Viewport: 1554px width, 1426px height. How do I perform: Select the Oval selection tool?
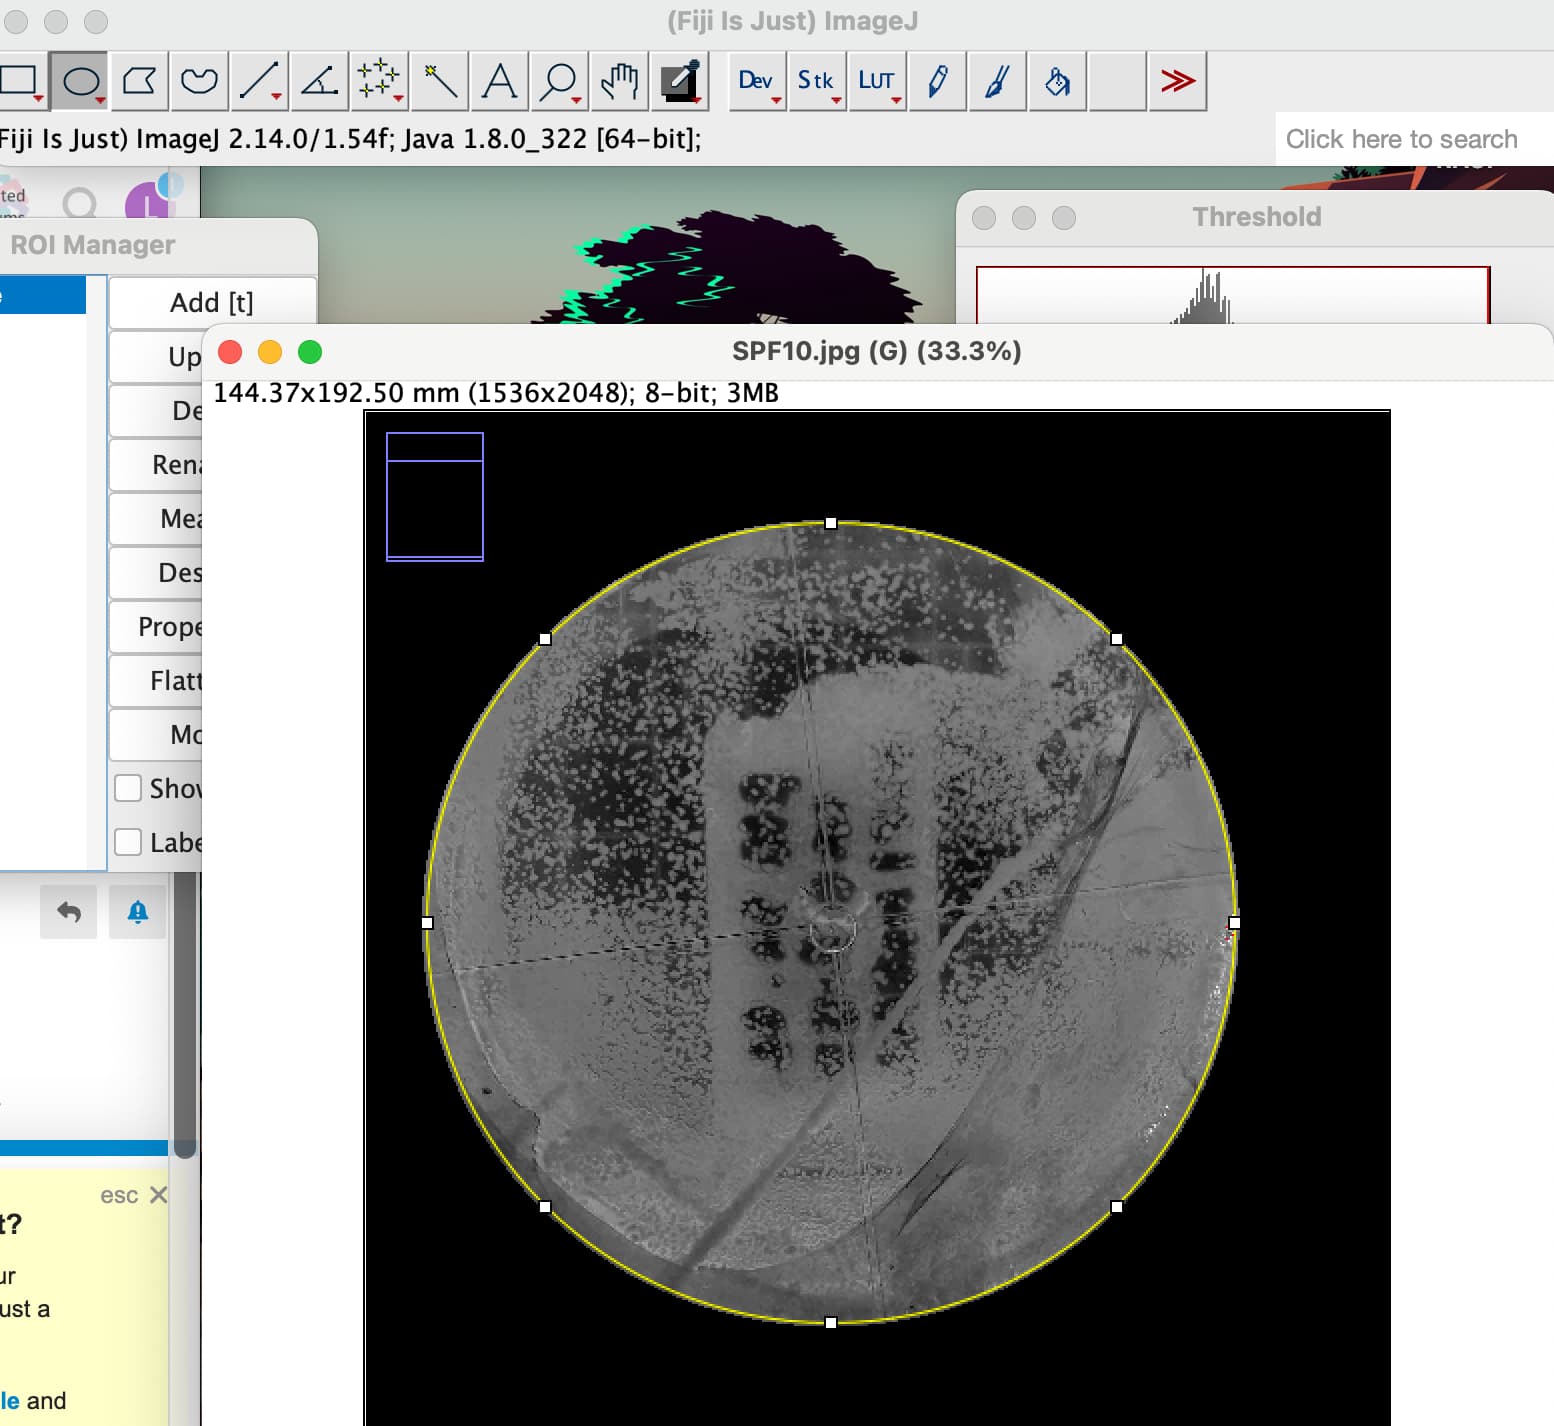pyautogui.click(x=82, y=80)
